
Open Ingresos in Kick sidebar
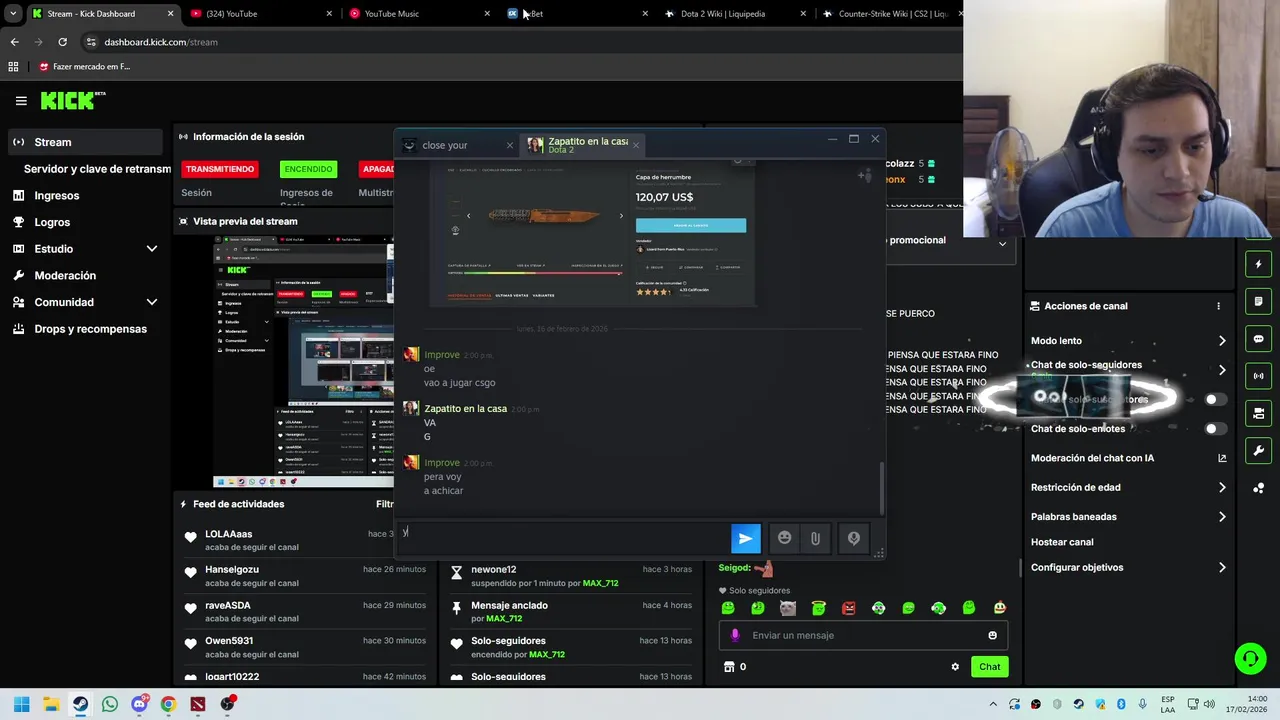tap(57, 196)
